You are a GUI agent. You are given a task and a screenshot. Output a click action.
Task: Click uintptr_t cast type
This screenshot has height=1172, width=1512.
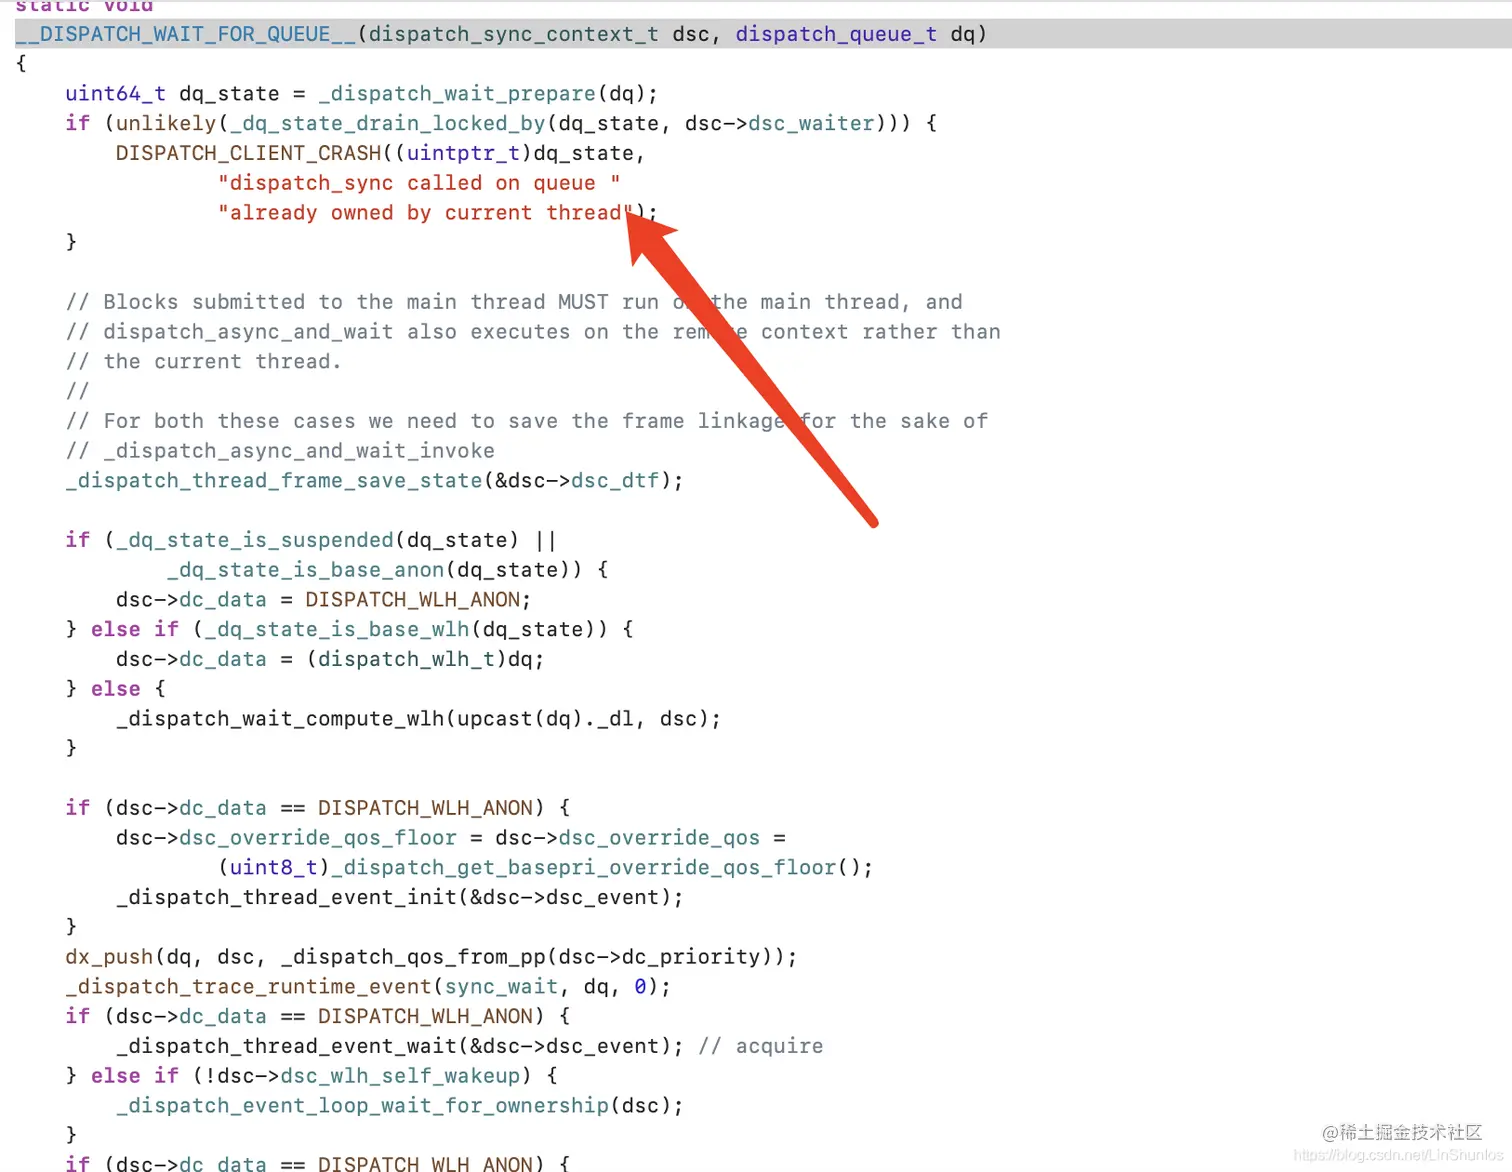click(463, 153)
